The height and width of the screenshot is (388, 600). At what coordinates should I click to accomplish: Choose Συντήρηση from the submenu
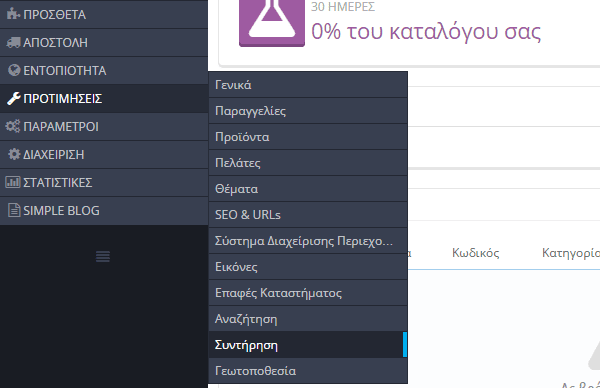click(308, 345)
